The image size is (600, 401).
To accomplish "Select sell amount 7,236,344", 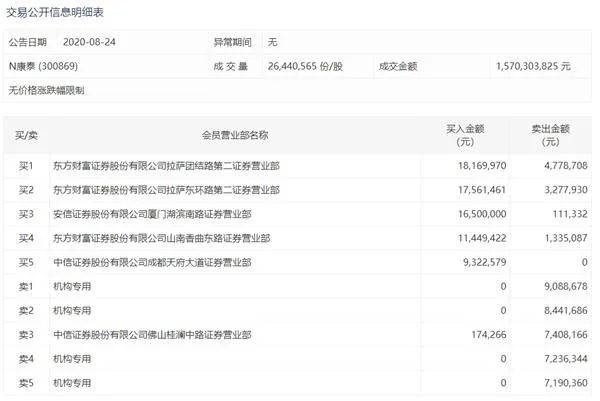I will tap(566, 359).
